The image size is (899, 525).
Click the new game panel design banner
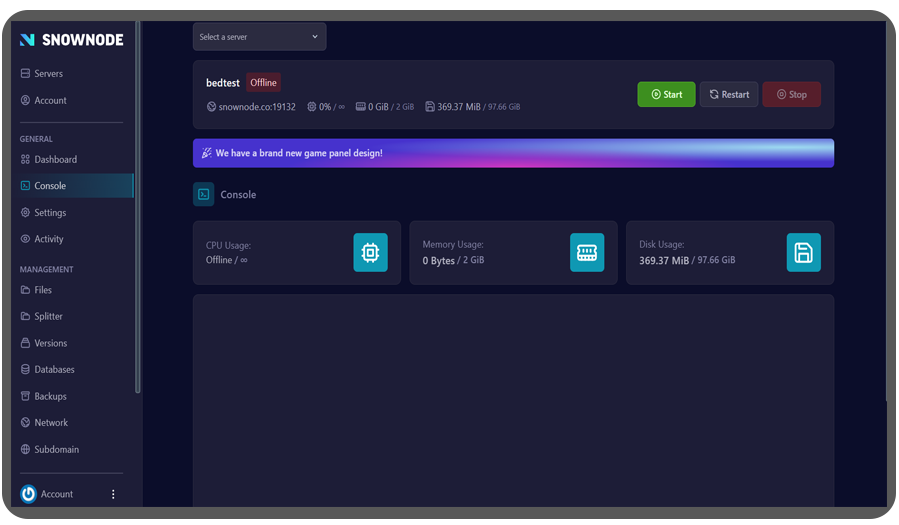click(x=513, y=153)
